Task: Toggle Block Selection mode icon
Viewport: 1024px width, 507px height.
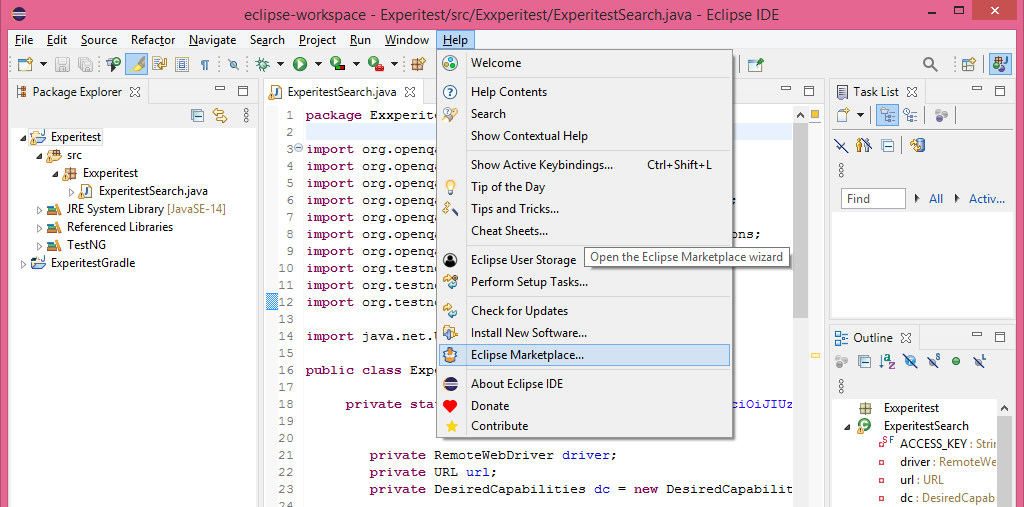Action: point(182,64)
